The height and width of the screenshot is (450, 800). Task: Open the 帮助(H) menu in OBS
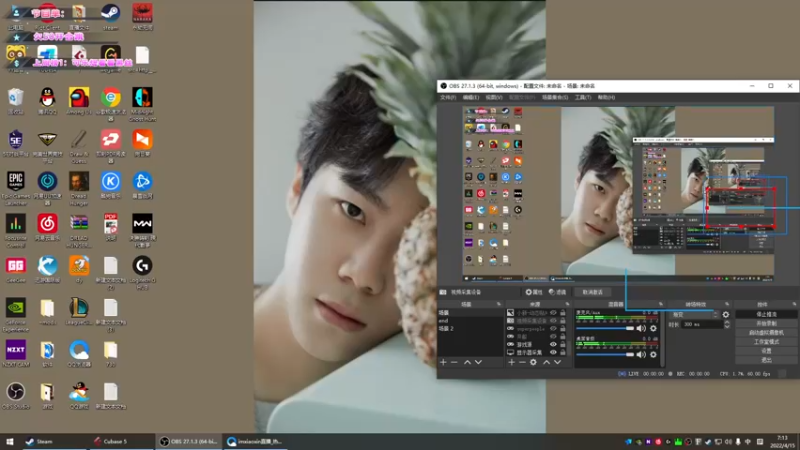606,97
